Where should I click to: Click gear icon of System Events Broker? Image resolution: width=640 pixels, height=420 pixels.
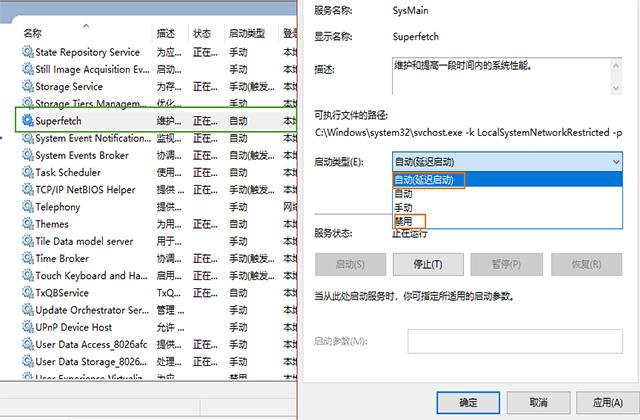point(28,155)
